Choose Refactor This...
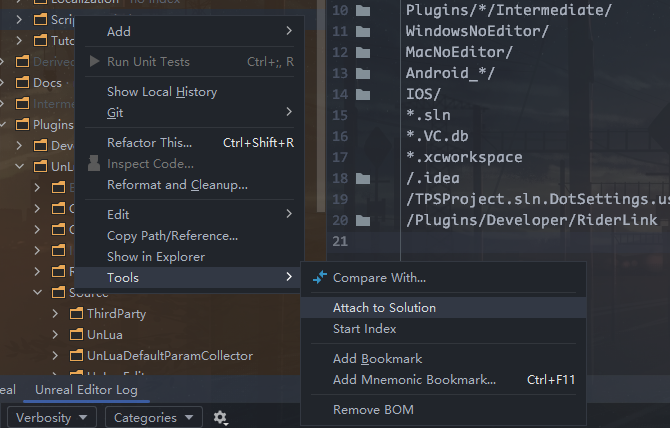670x428 pixels. (x=189, y=143)
